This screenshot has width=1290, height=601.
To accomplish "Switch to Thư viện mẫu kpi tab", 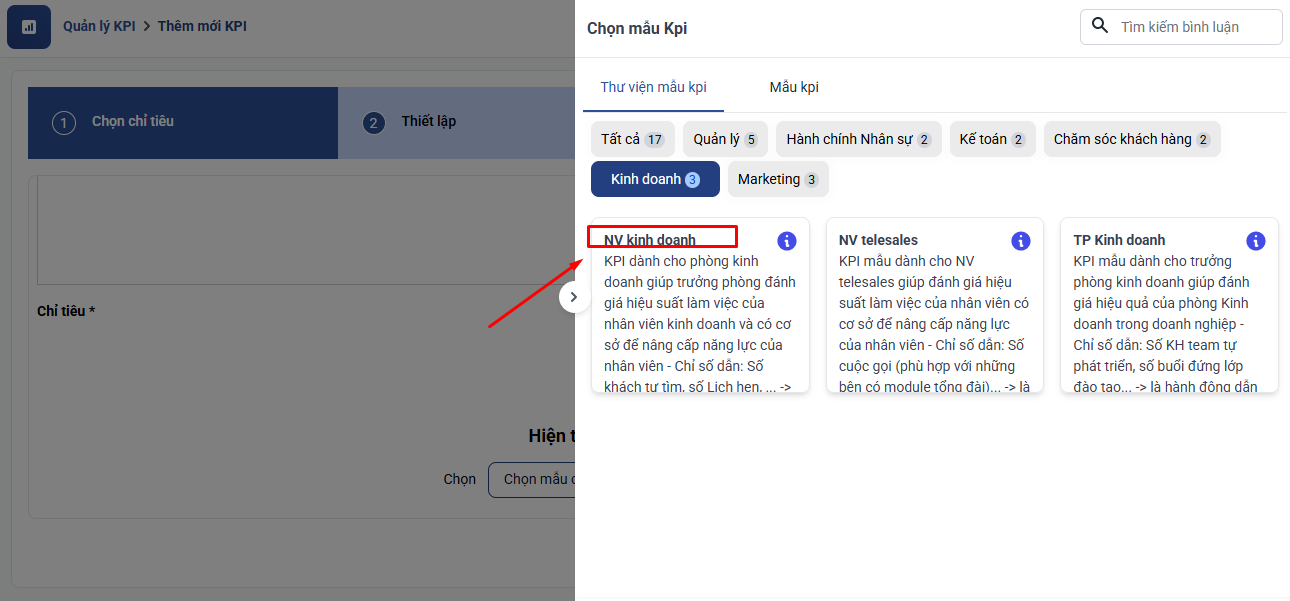I will click(653, 87).
